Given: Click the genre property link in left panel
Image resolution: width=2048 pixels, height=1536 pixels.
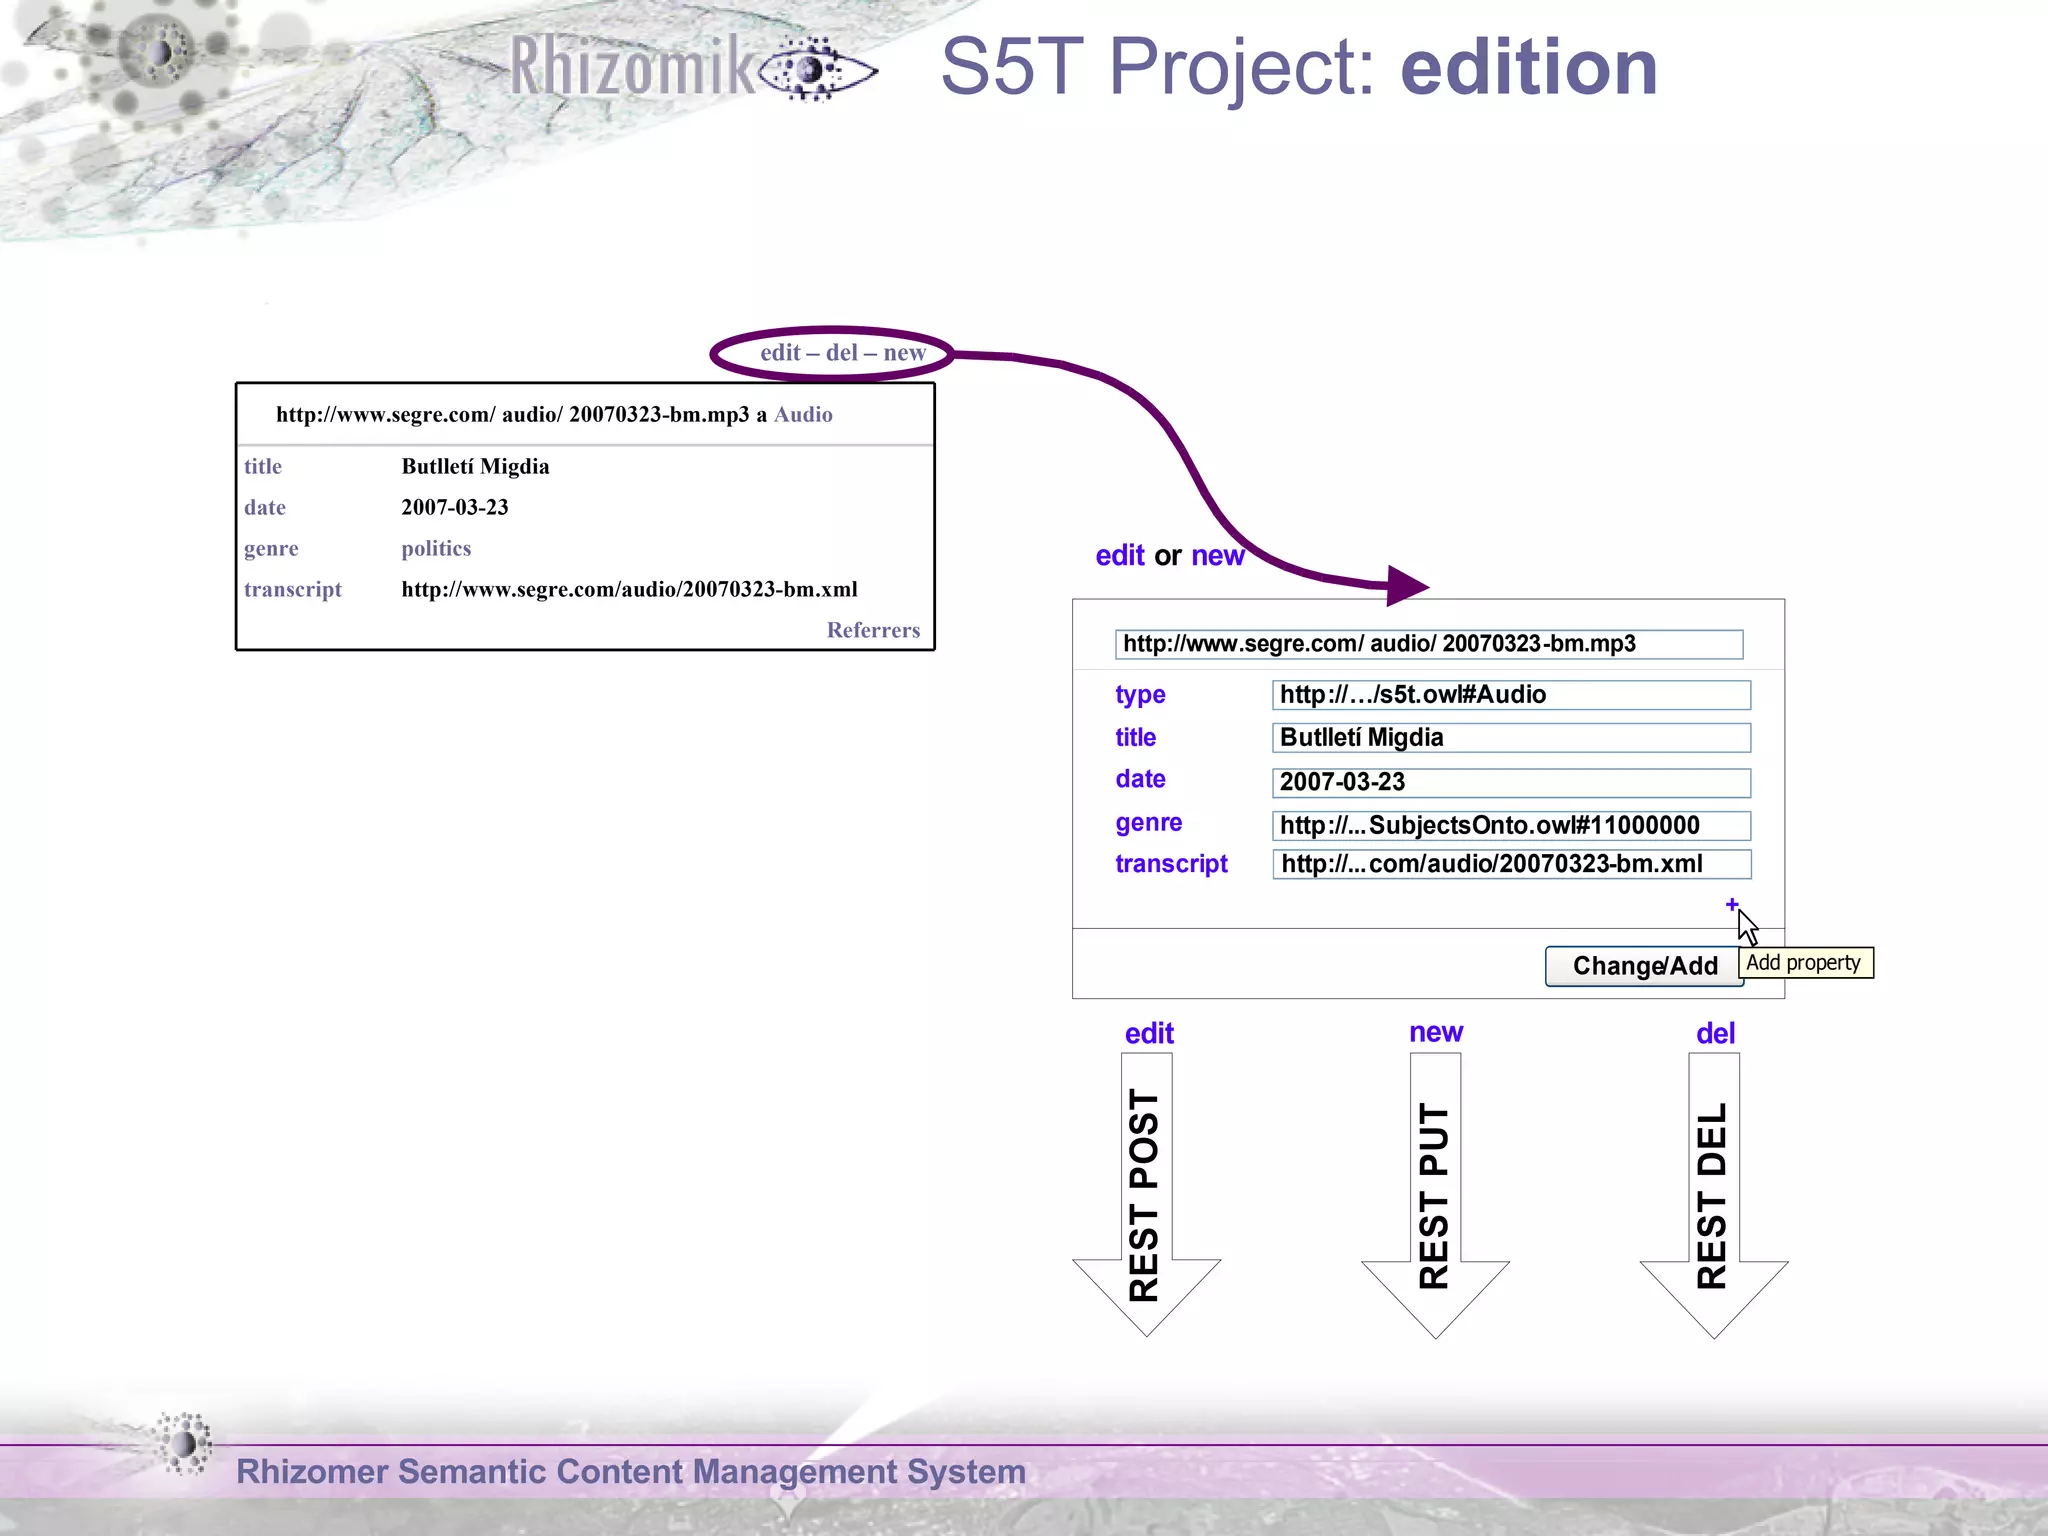Looking at the screenshot, I should point(271,549).
